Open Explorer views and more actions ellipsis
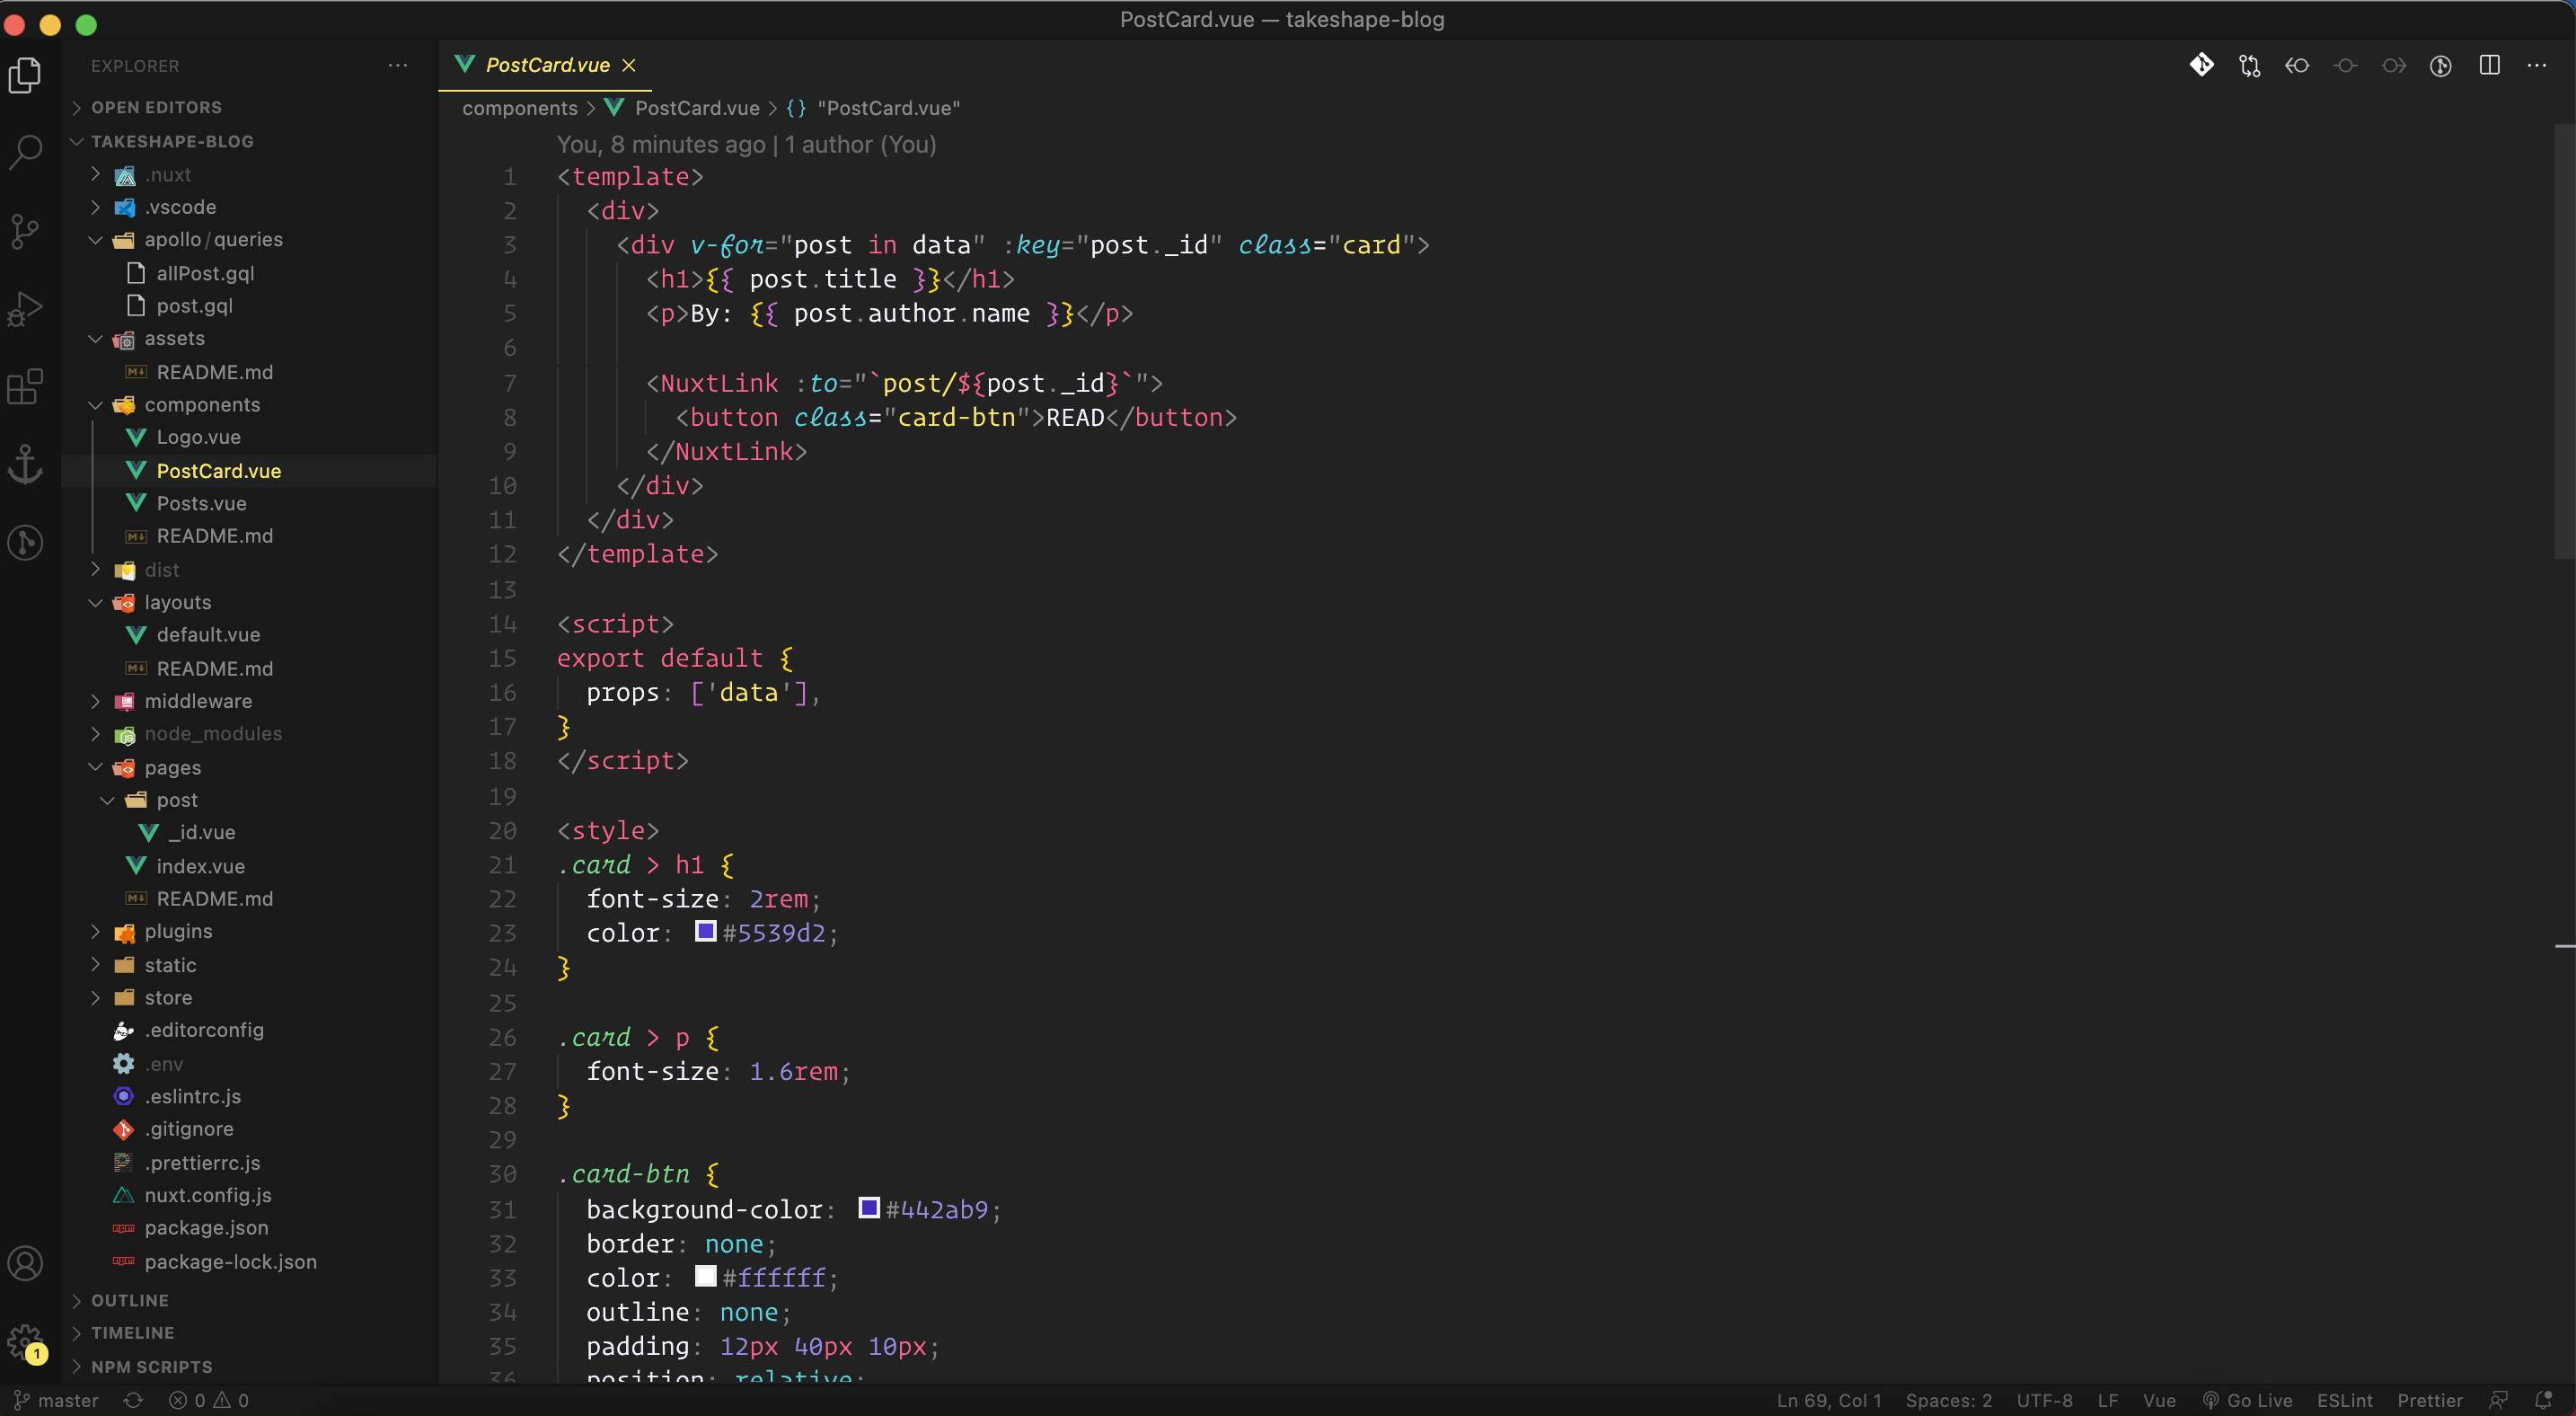Image resolution: width=2576 pixels, height=1416 pixels. coord(398,65)
